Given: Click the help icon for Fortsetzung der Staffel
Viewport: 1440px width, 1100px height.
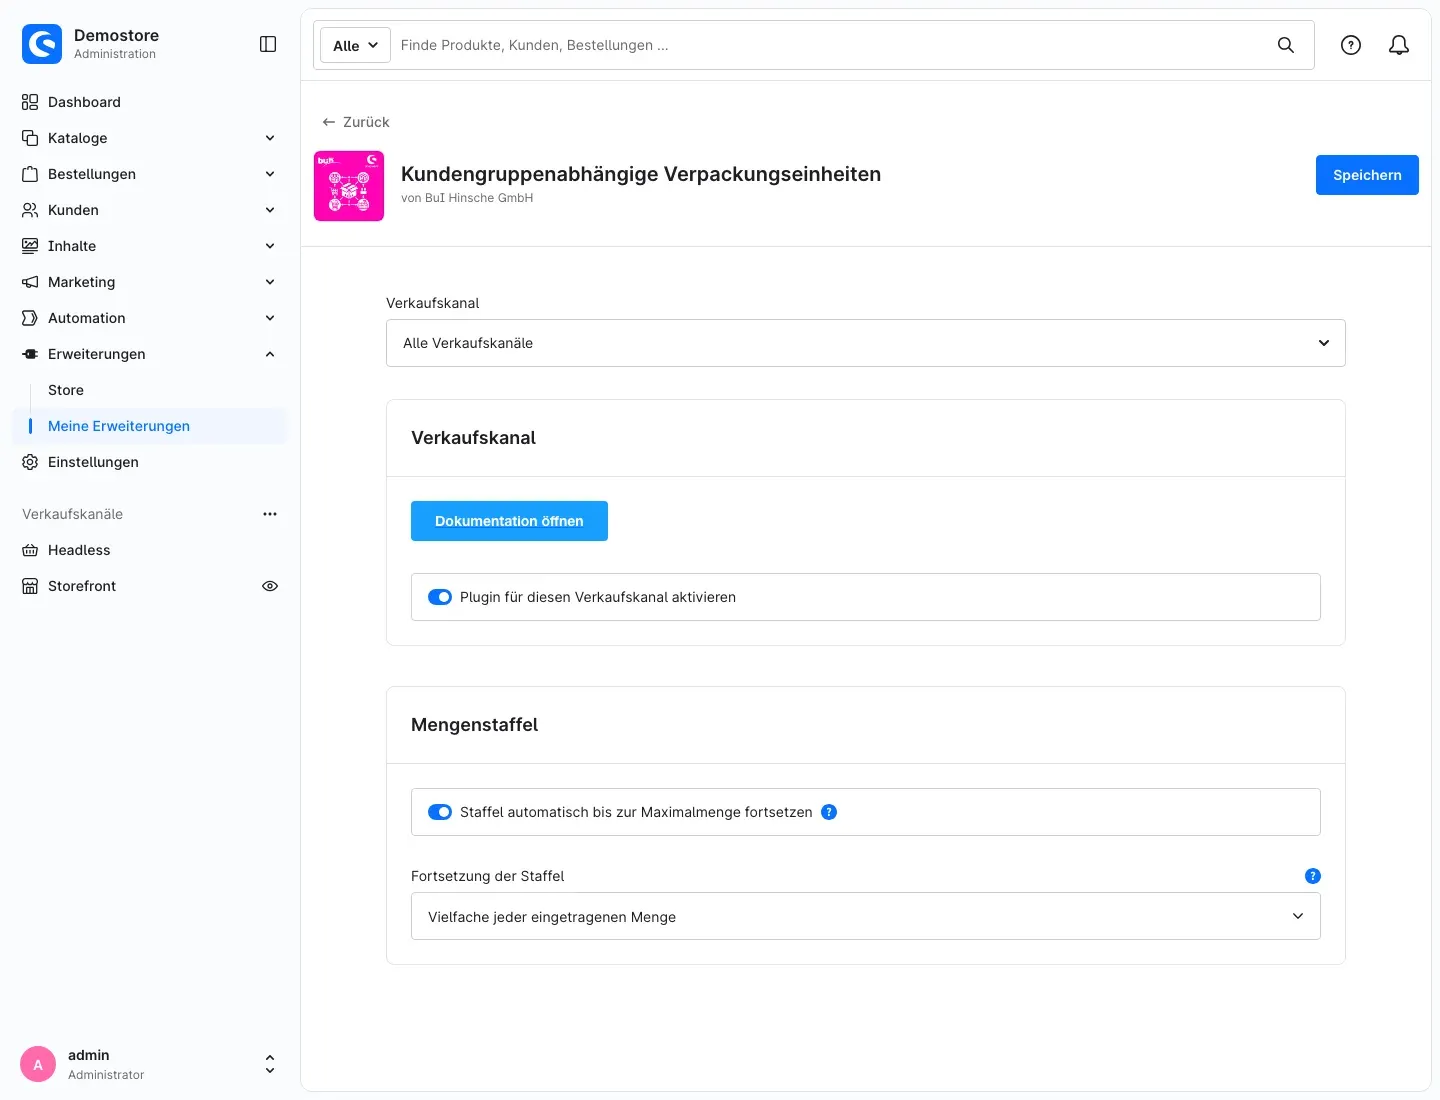Looking at the screenshot, I should pyautogui.click(x=1313, y=876).
